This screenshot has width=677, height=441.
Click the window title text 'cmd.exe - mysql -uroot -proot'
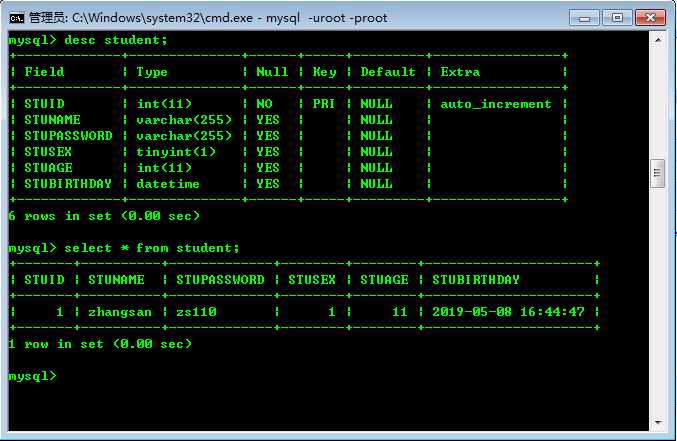(x=296, y=18)
